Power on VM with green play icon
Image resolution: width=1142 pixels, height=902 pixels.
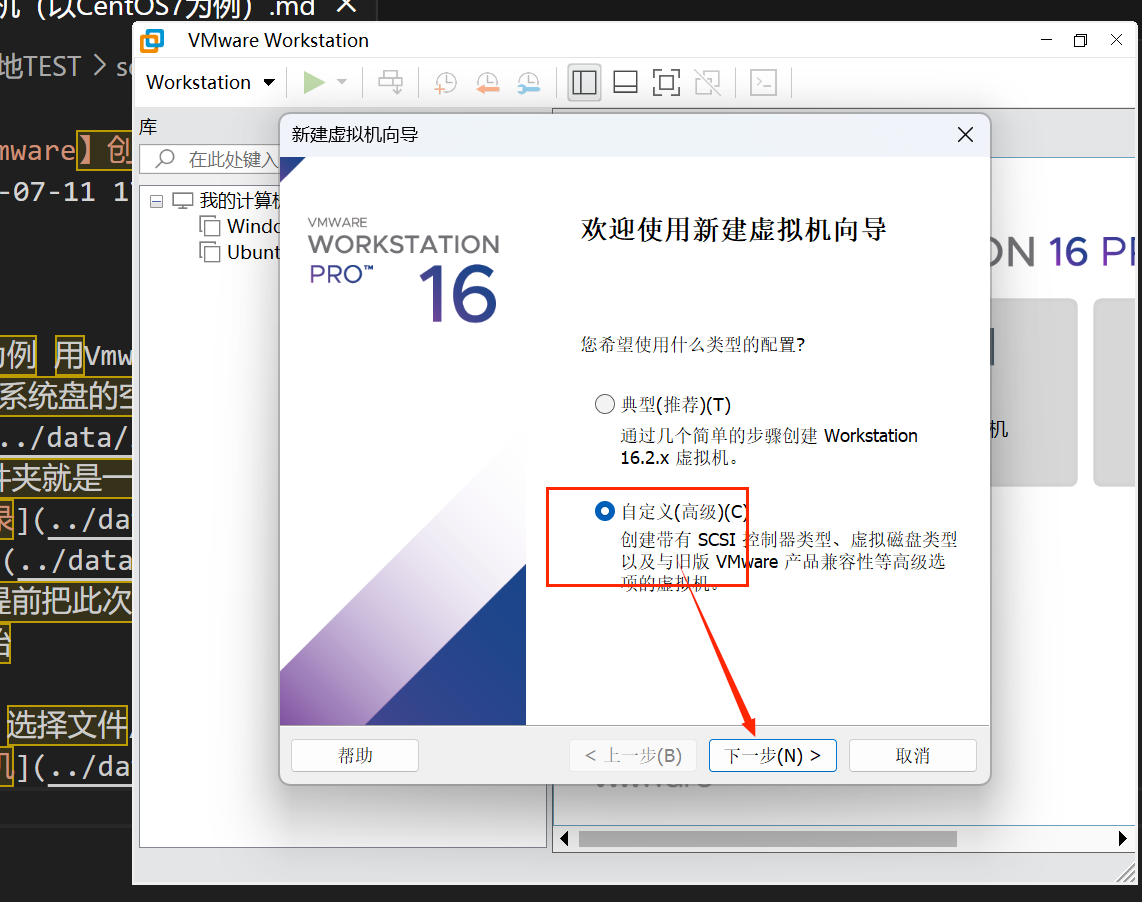point(314,82)
